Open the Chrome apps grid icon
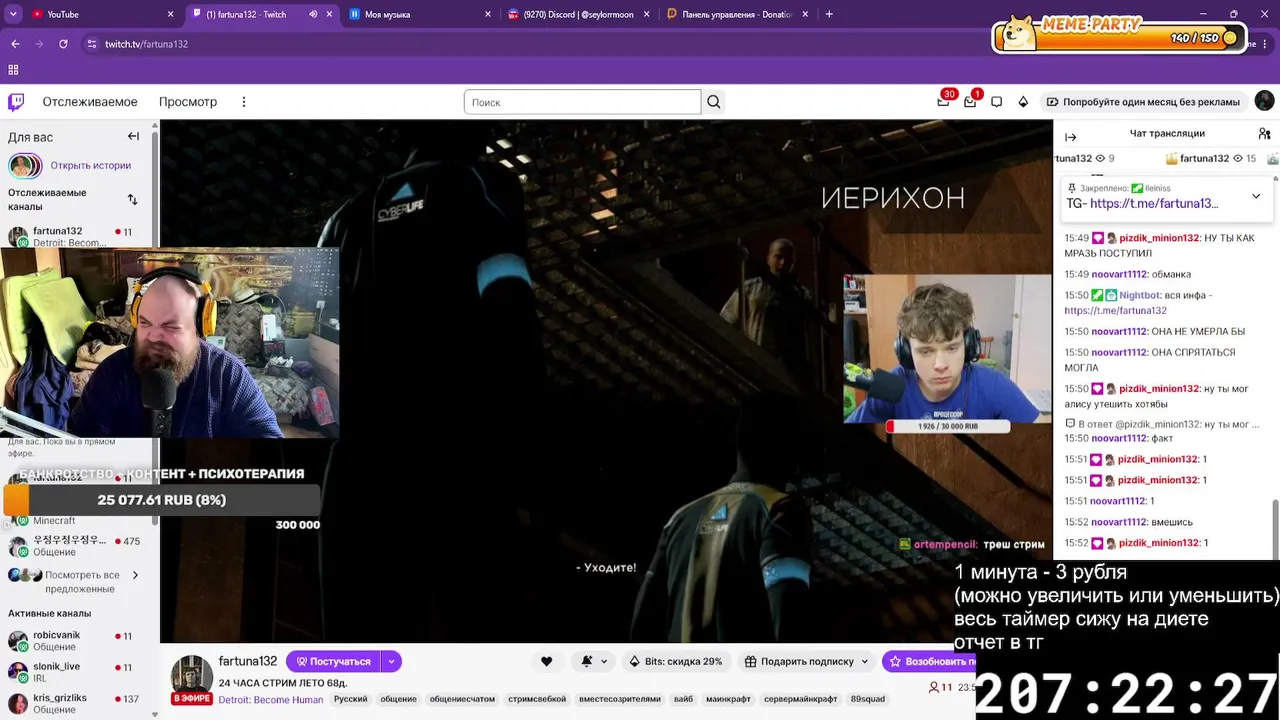The height and width of the screenshot is (720, 1280). (x=14, y=70)
